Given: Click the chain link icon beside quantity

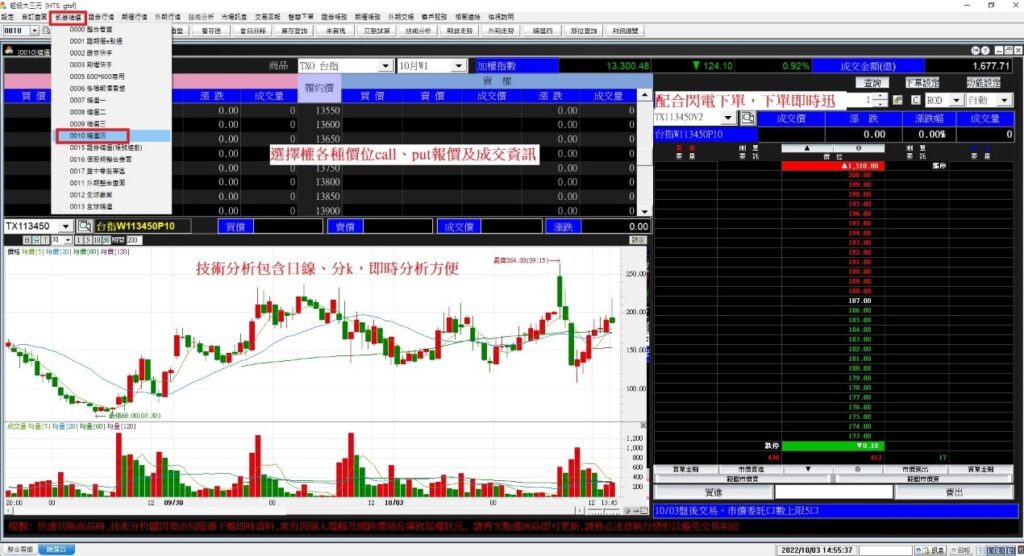Looking at the screenshot, I should (x=898, y=100).
